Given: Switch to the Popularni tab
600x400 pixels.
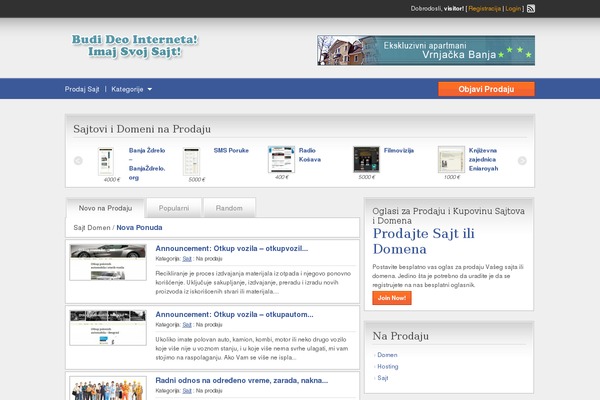Looking at the screenshot, I should (174, 208).
